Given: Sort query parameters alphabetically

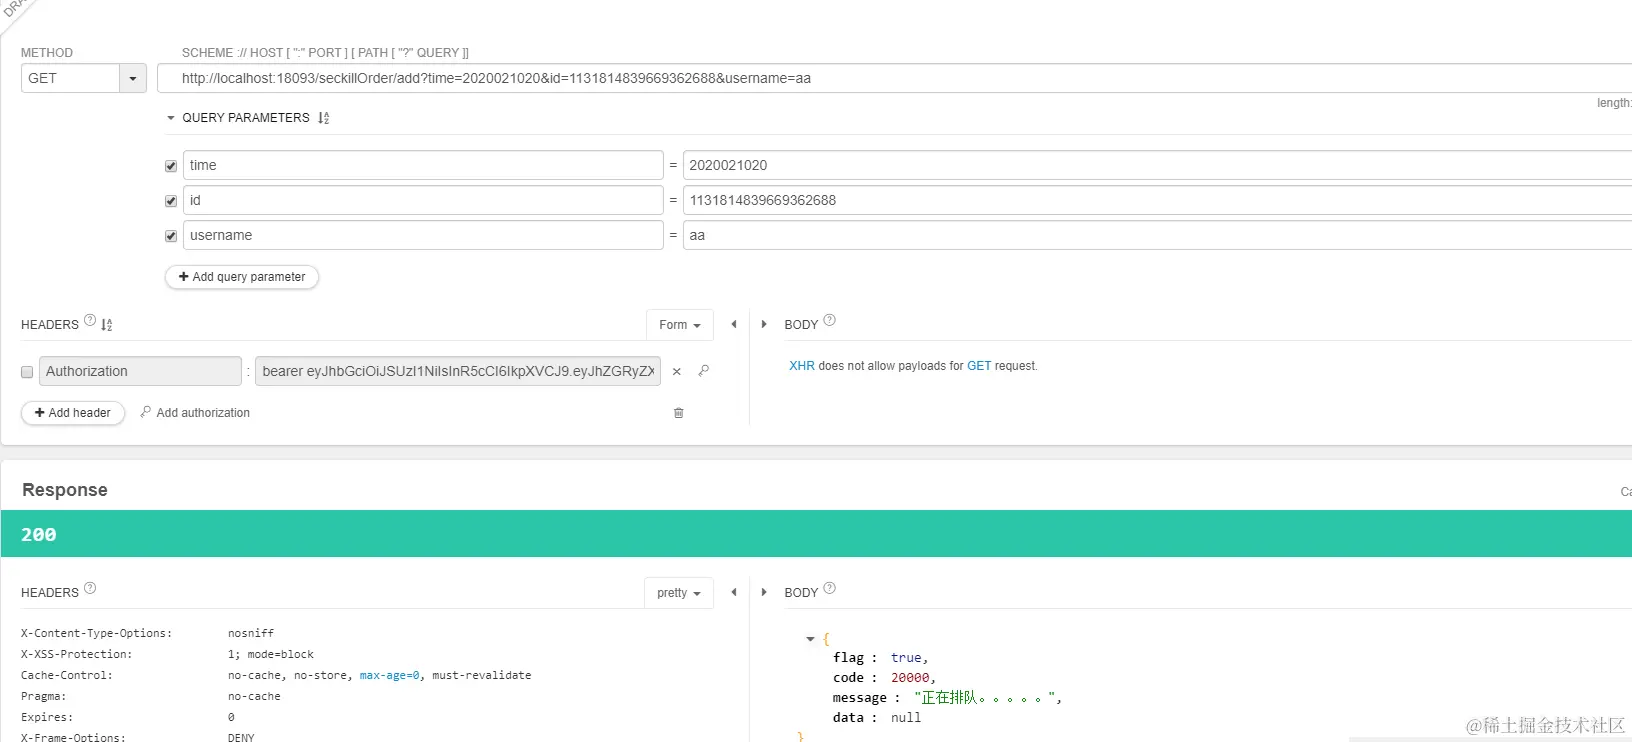Looking at the screenshot, I should (323, 118).
